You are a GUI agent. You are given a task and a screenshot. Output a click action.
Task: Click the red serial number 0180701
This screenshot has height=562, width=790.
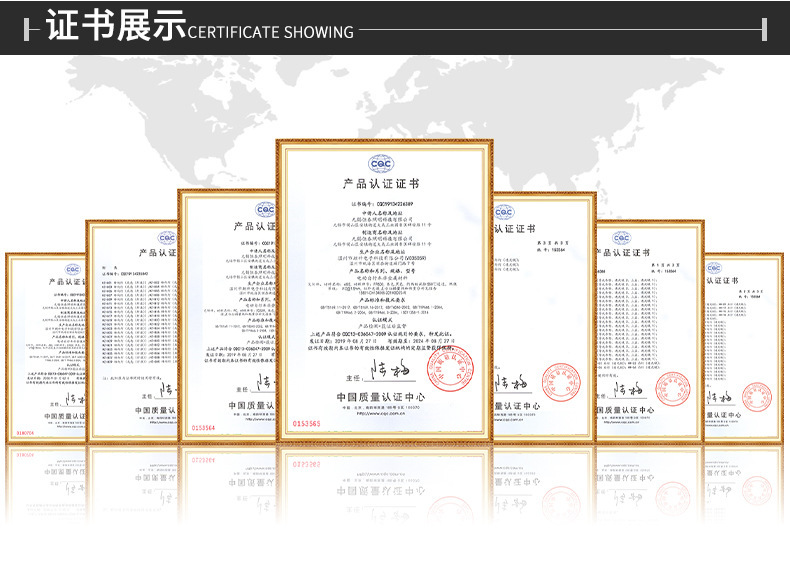[x=25, y=433]
